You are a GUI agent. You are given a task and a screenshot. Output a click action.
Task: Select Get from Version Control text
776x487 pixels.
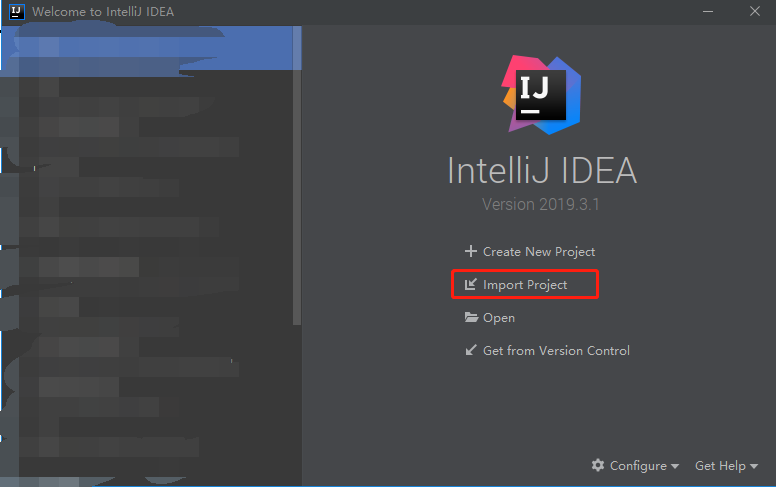tap(556, 351)
